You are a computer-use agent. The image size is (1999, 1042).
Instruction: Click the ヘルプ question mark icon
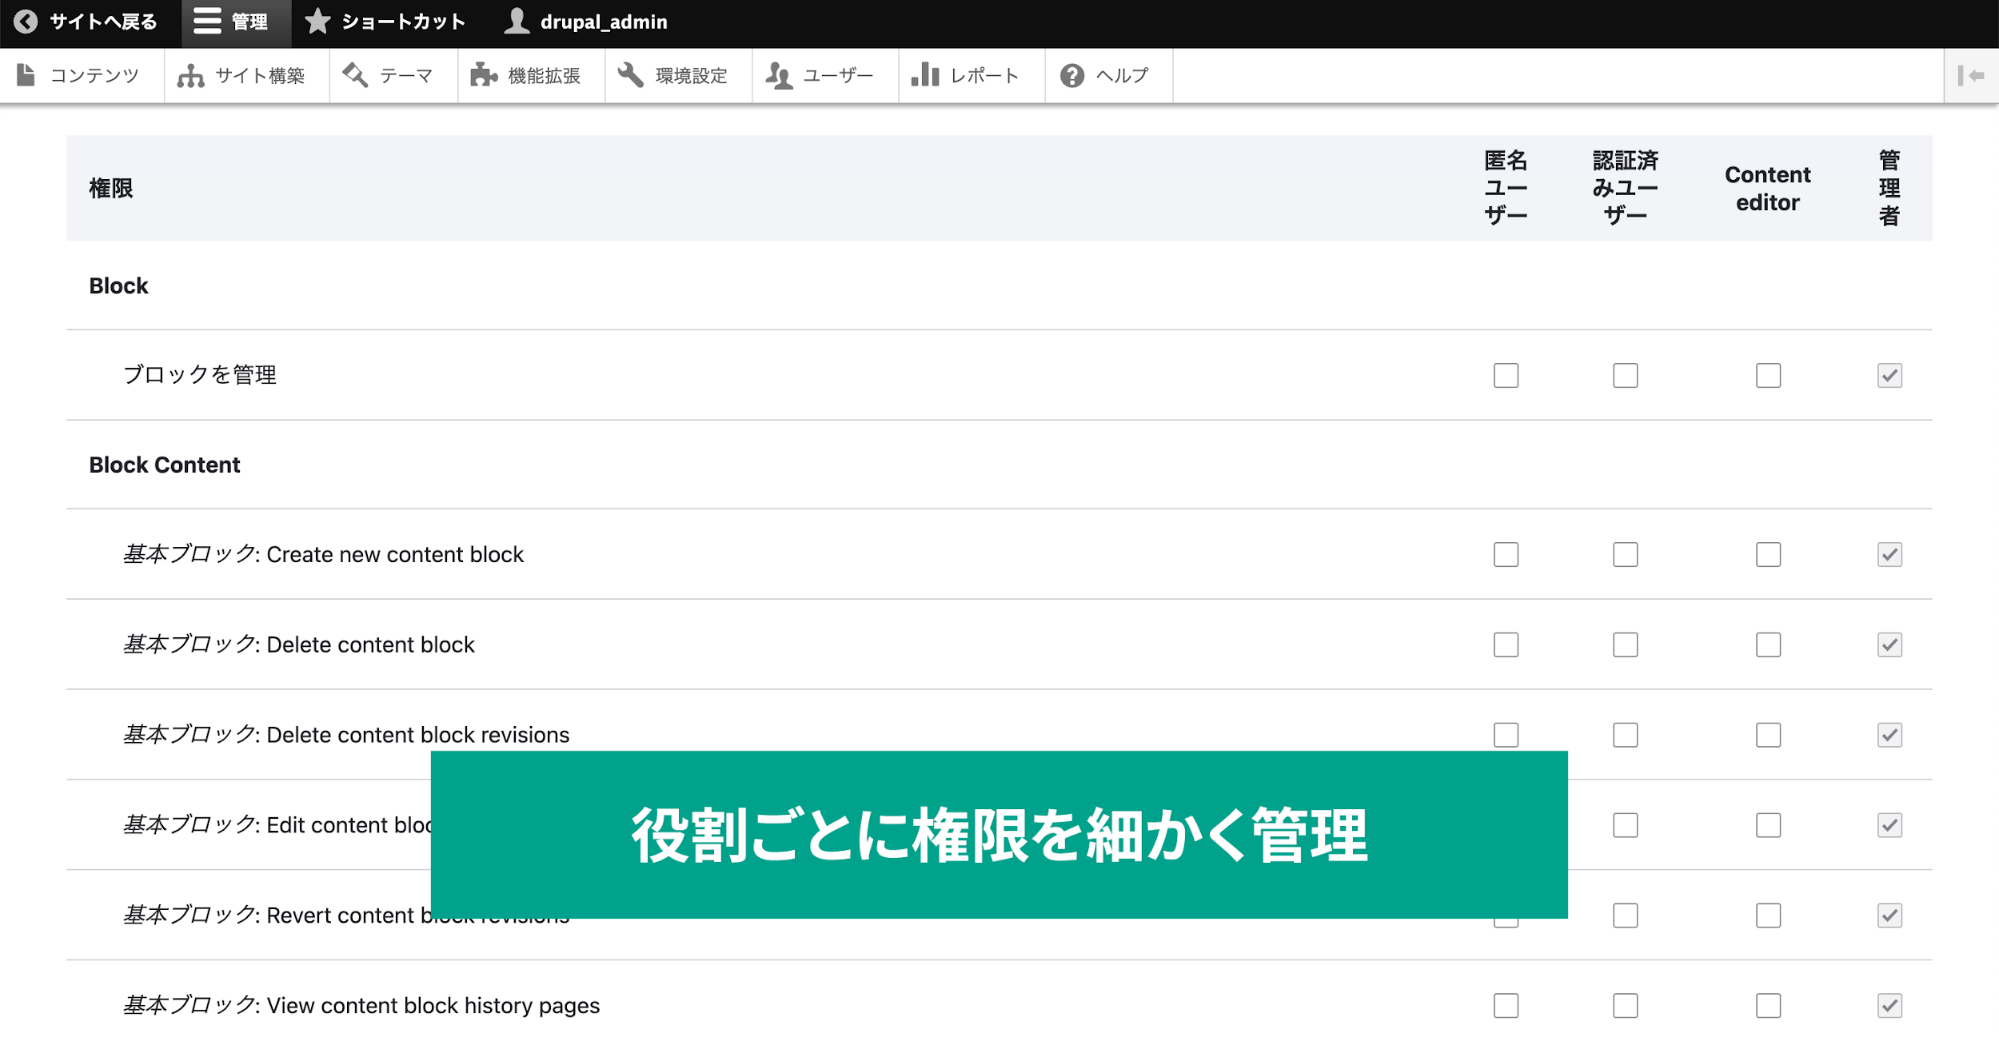[x=1072, y=75]
